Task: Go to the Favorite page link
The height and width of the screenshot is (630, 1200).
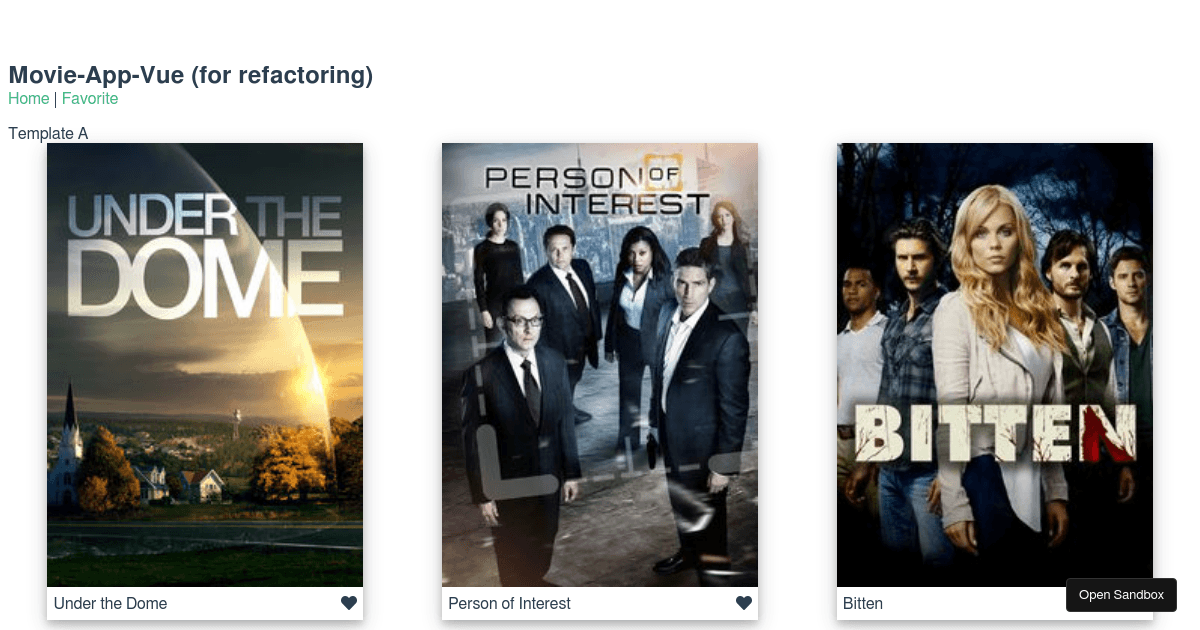Action: click(90, 98)
